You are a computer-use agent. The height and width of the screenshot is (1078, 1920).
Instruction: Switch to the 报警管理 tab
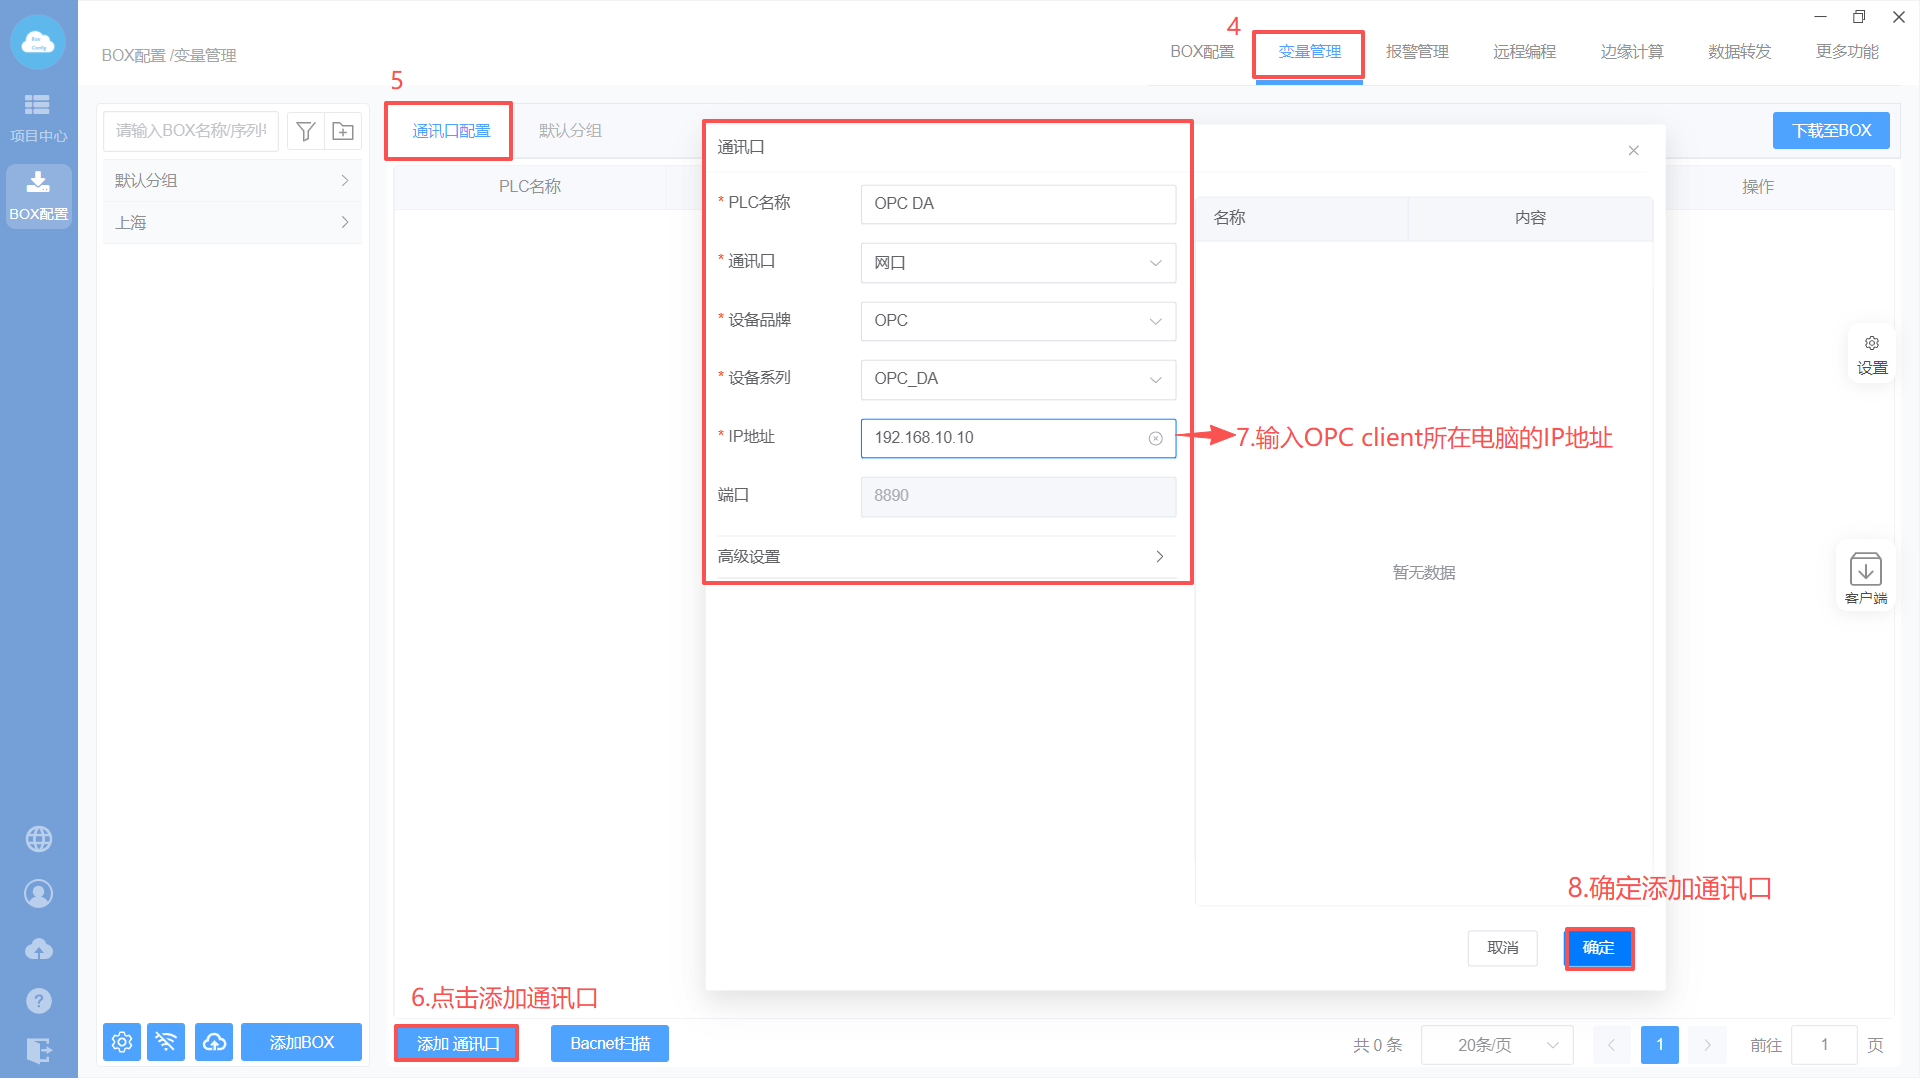[1416, 52]
